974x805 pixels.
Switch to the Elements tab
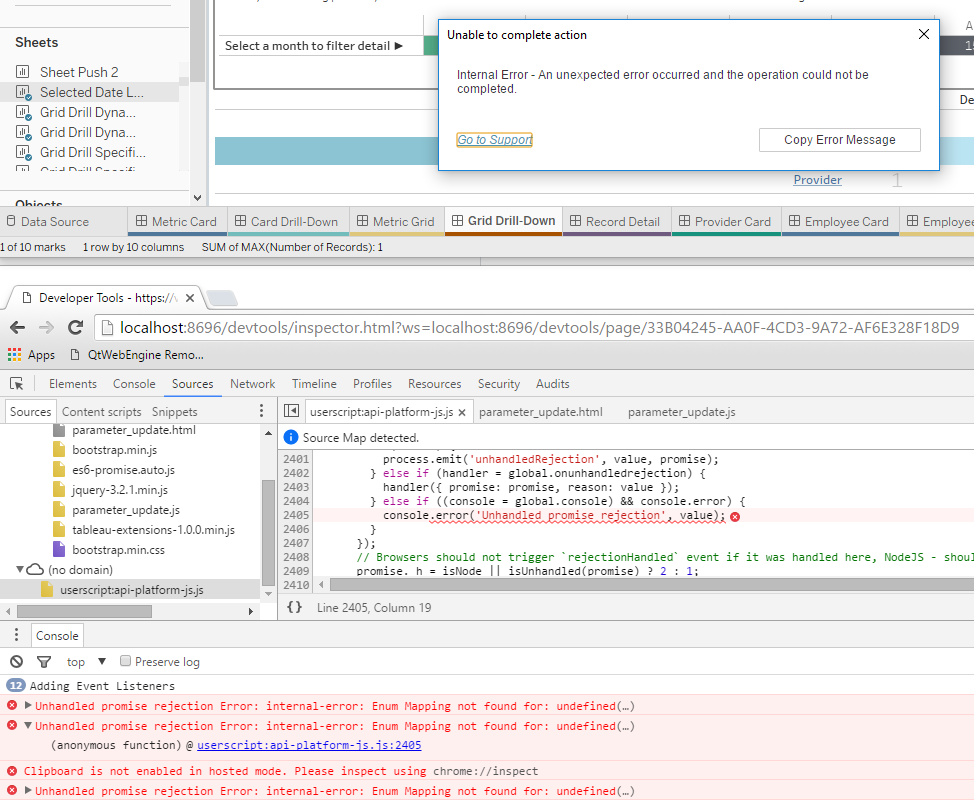click(x=73, y=384)
